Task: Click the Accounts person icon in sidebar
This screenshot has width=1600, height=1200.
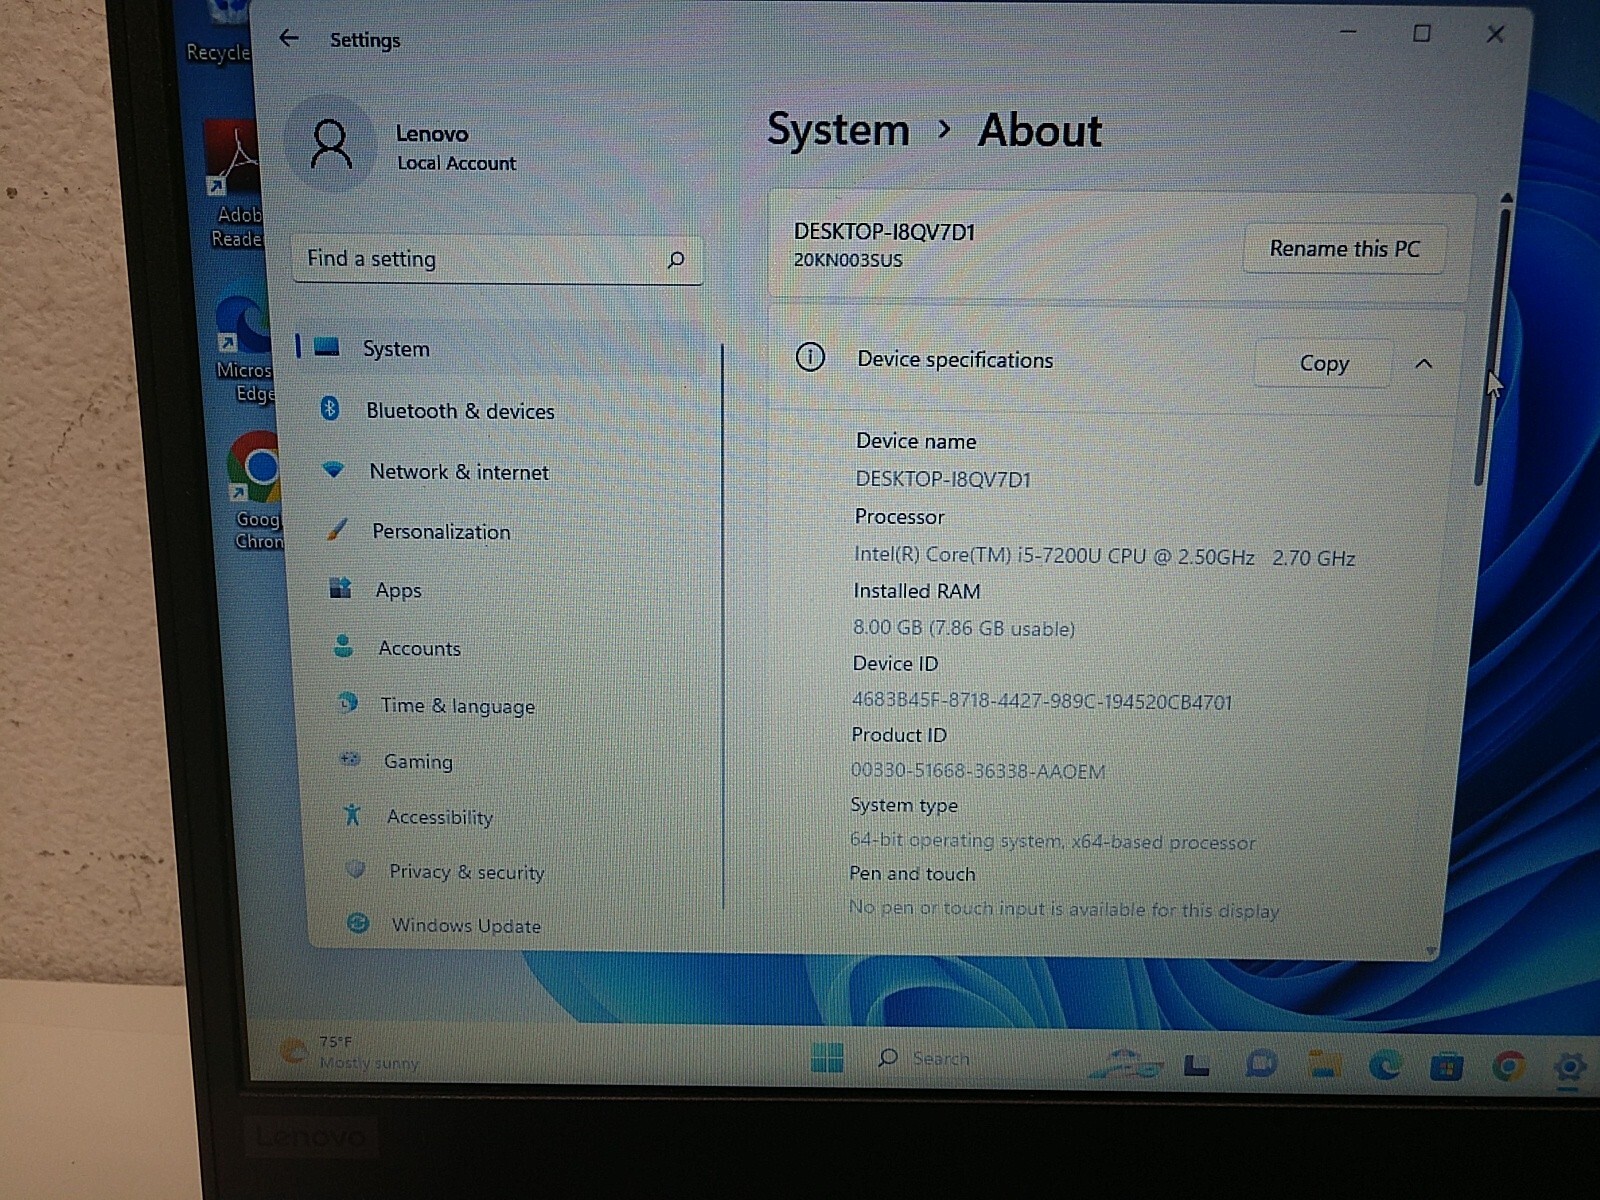Action: pos(343,646)
